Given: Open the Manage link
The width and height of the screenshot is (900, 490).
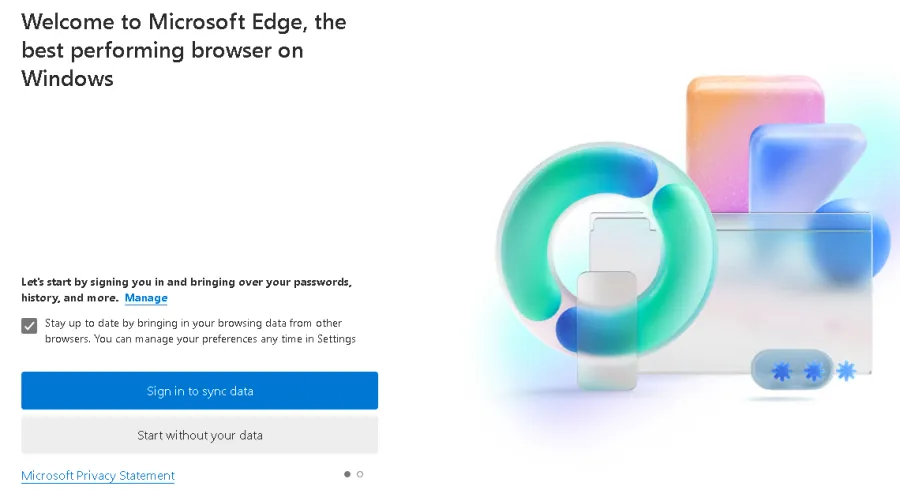Looking at the screenshot, I should [x=146, y=298].
